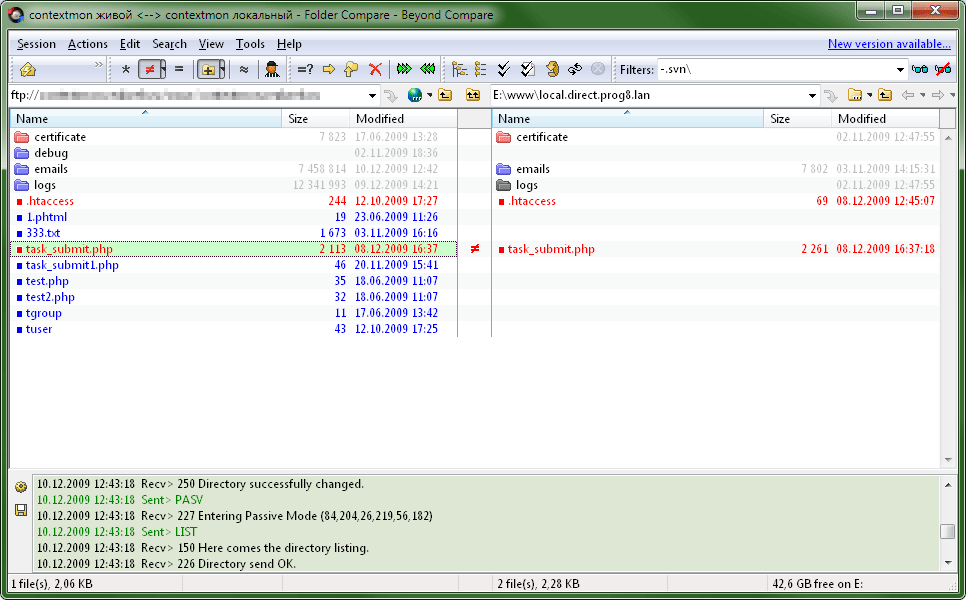
Task: Go up one level in right pane
Action: point(885,95)
